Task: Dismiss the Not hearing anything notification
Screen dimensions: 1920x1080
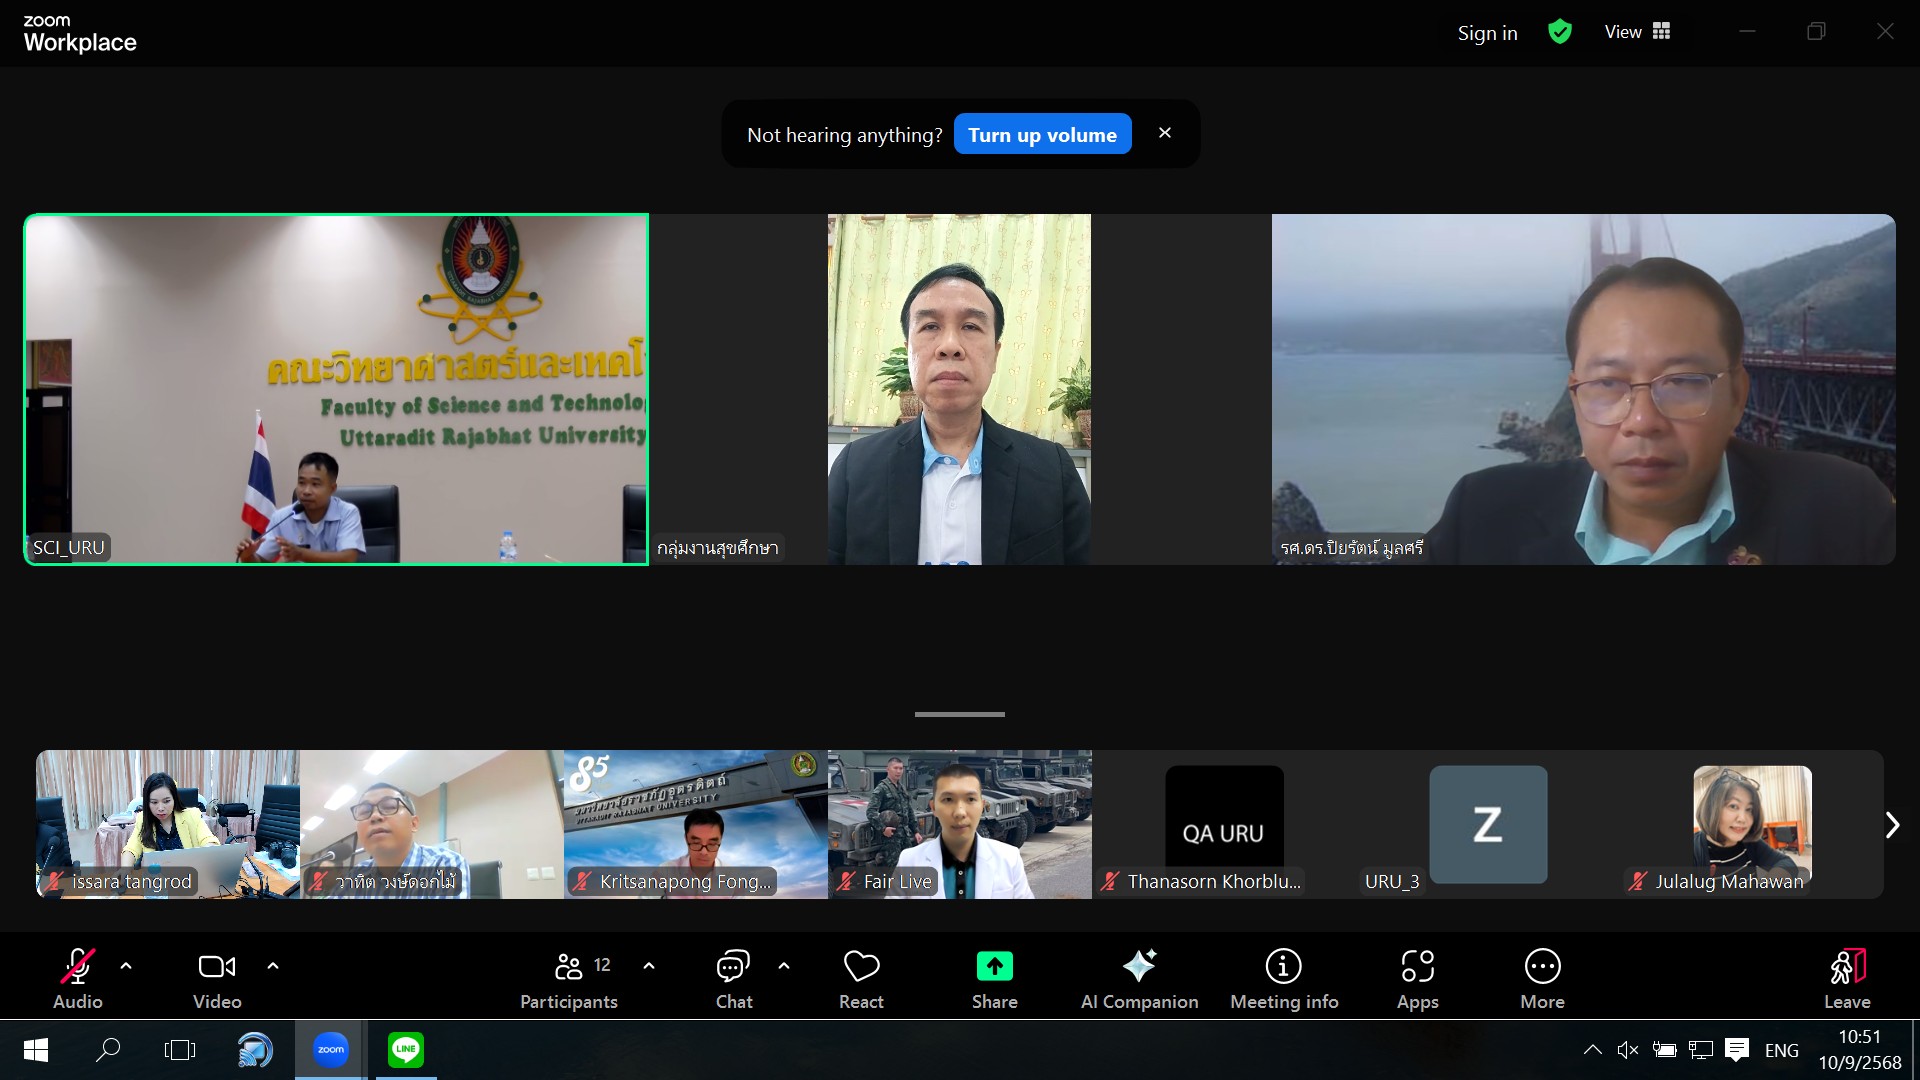Action: click(x=1164, y=133)
